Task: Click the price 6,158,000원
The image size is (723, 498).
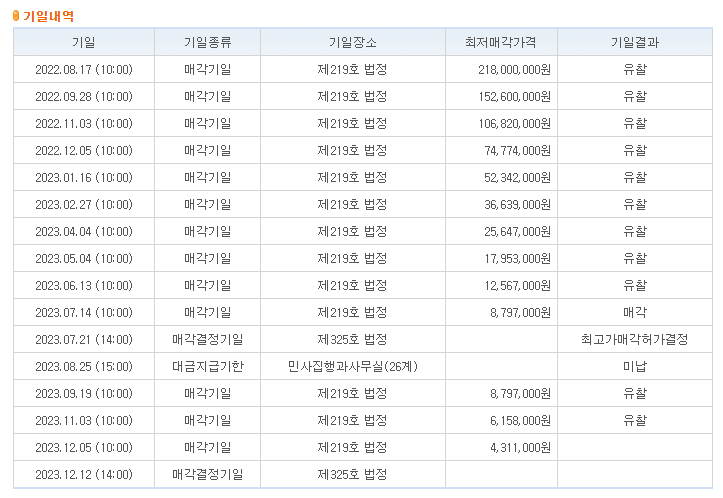Action: click(521, 421)
